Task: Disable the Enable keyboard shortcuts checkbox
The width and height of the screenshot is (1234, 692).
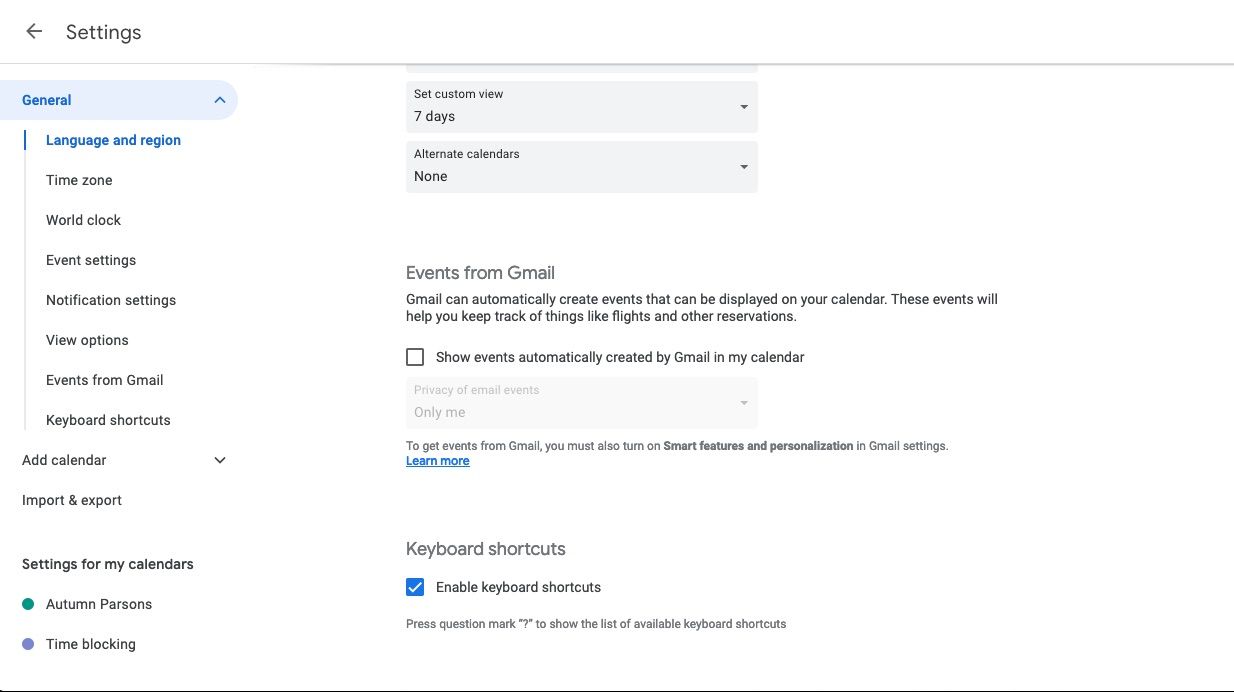Action: click(x=415, y=587)
